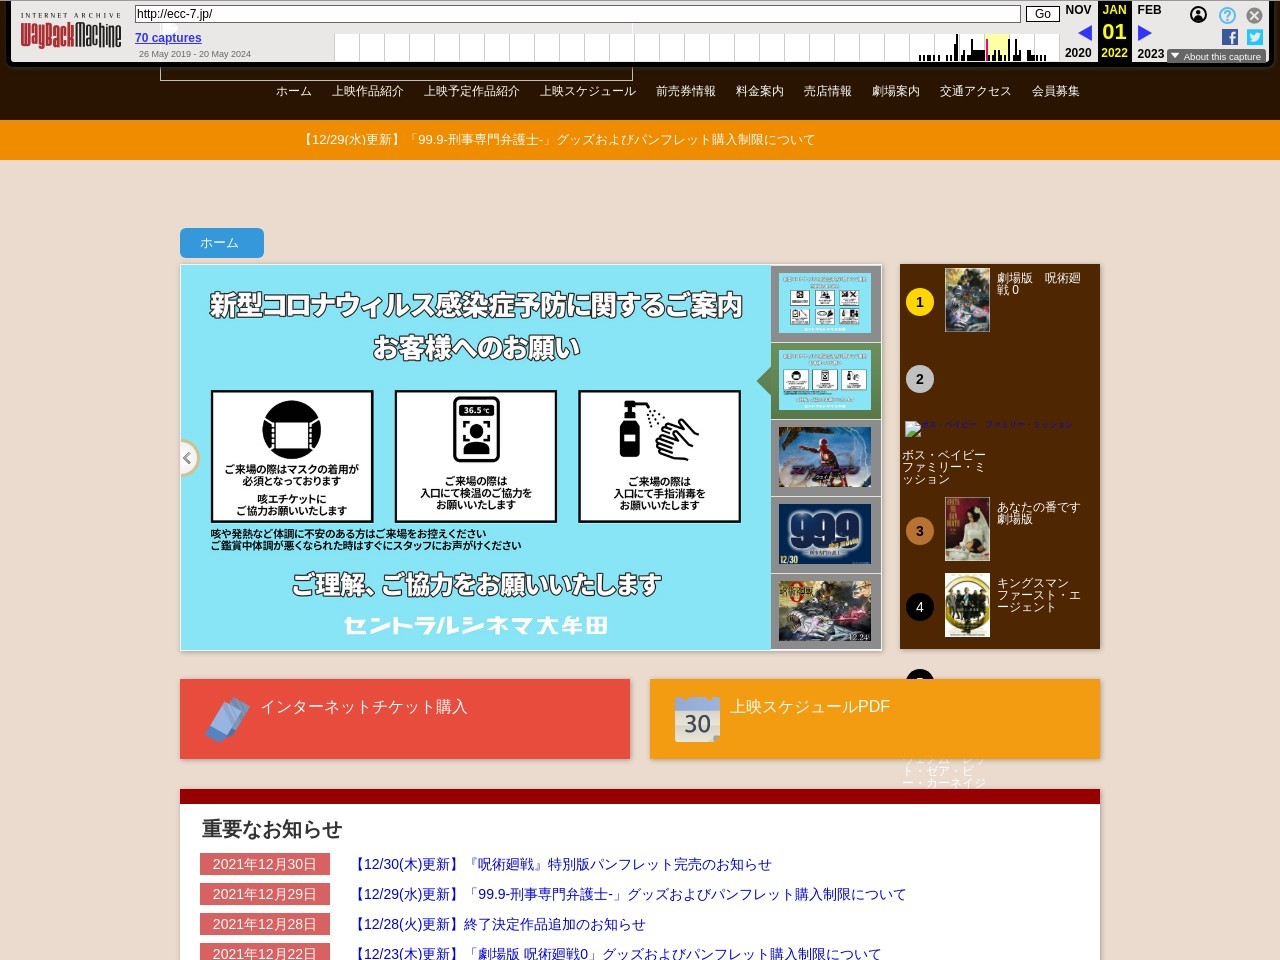
Task: Click the rank 4 badge
Action: [920, 607]
